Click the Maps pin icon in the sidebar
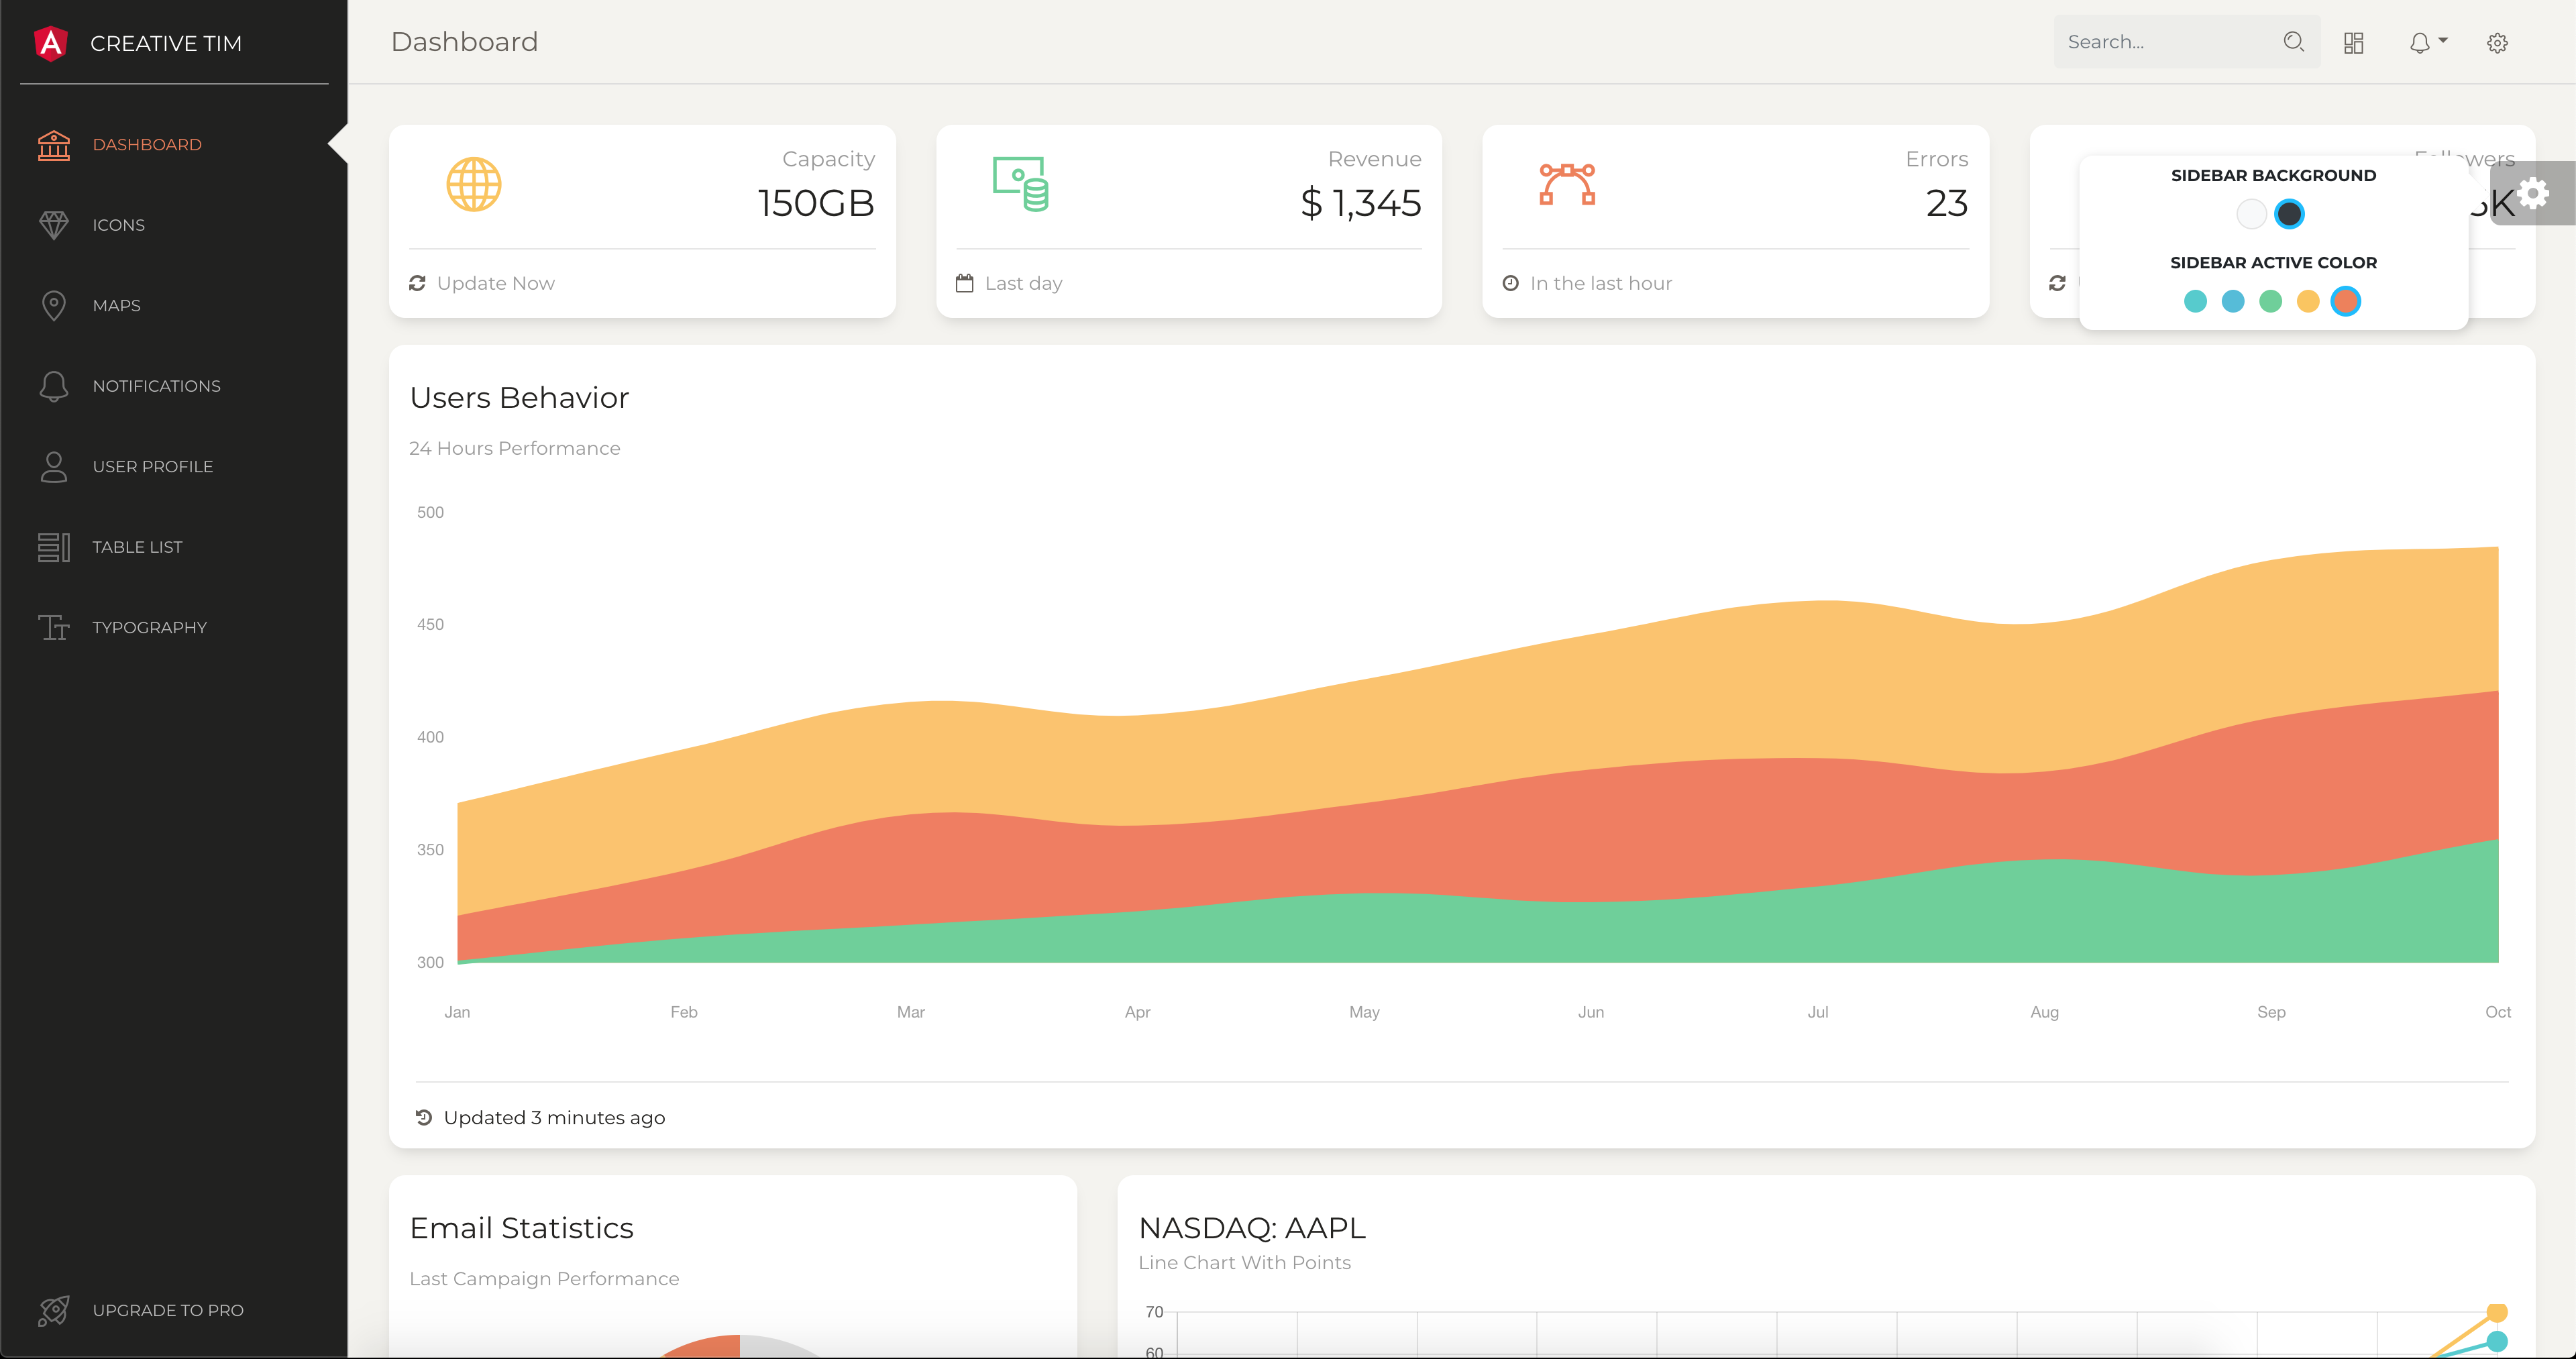The image size is (2576, 1359). (55, 305)
